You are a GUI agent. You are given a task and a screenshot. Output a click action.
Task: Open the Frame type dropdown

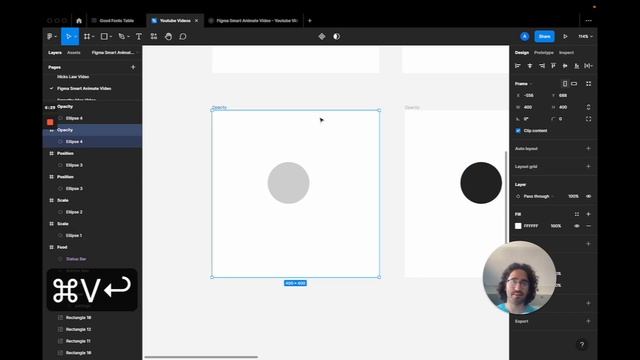click(523, 84)
